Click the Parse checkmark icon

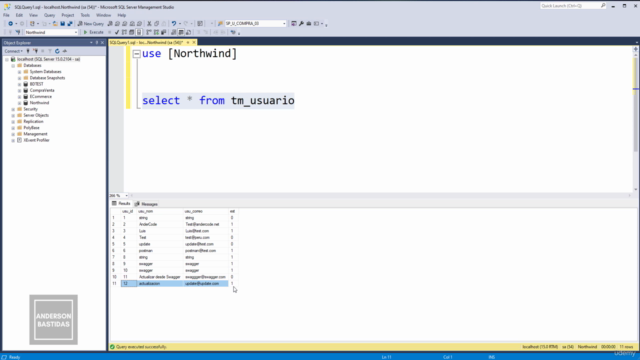(117, 32)
